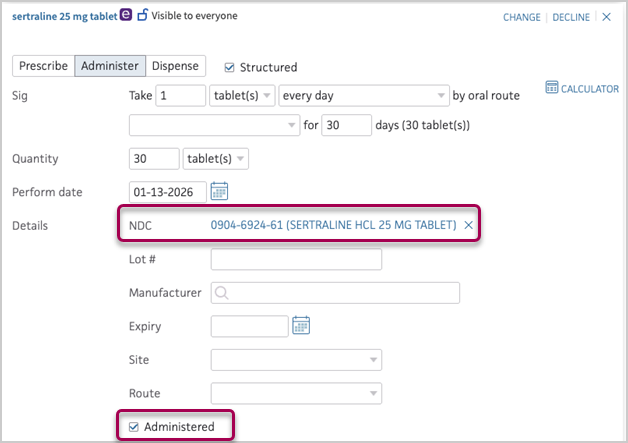Click the Manufacturer search magnifier icon
This screenshot has width=628, height=443.
point(221,293)
